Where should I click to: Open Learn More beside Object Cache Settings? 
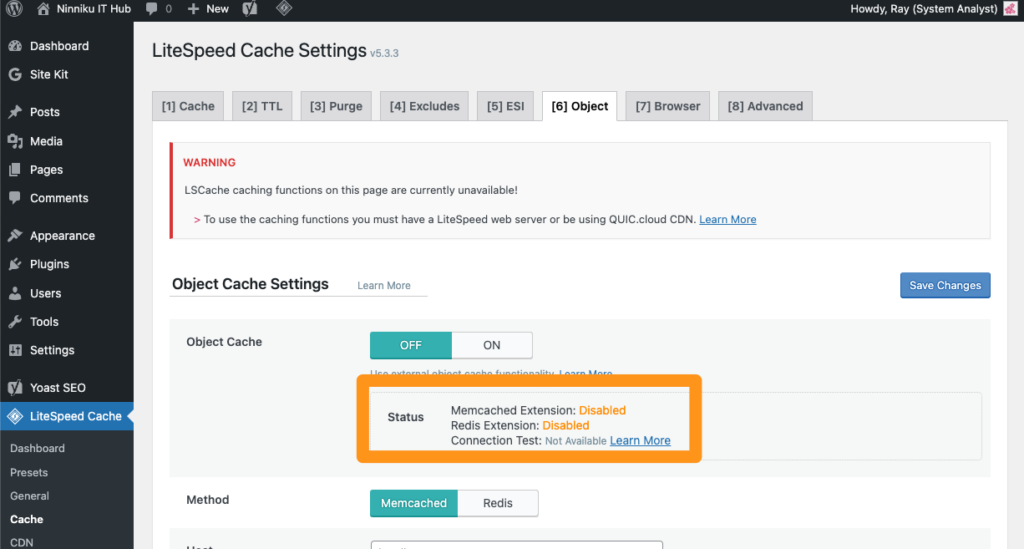(384, 285)
